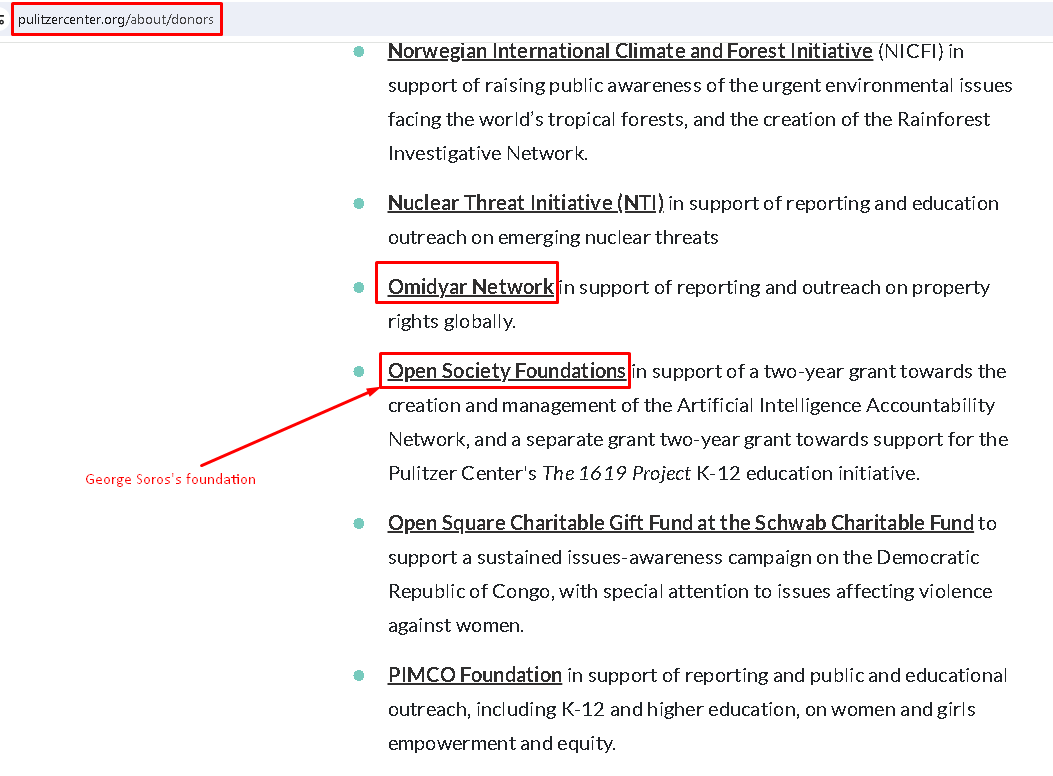Open the Nuclear Threat Initiative (NTI) link
The width and height of the screenshot is (1053, 776).
526,203
